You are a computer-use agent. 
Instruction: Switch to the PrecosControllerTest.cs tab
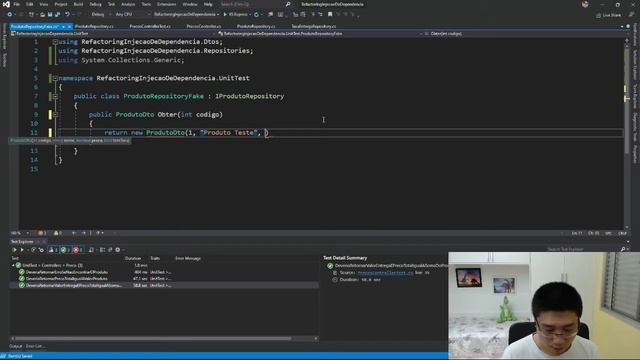[150, 26]
